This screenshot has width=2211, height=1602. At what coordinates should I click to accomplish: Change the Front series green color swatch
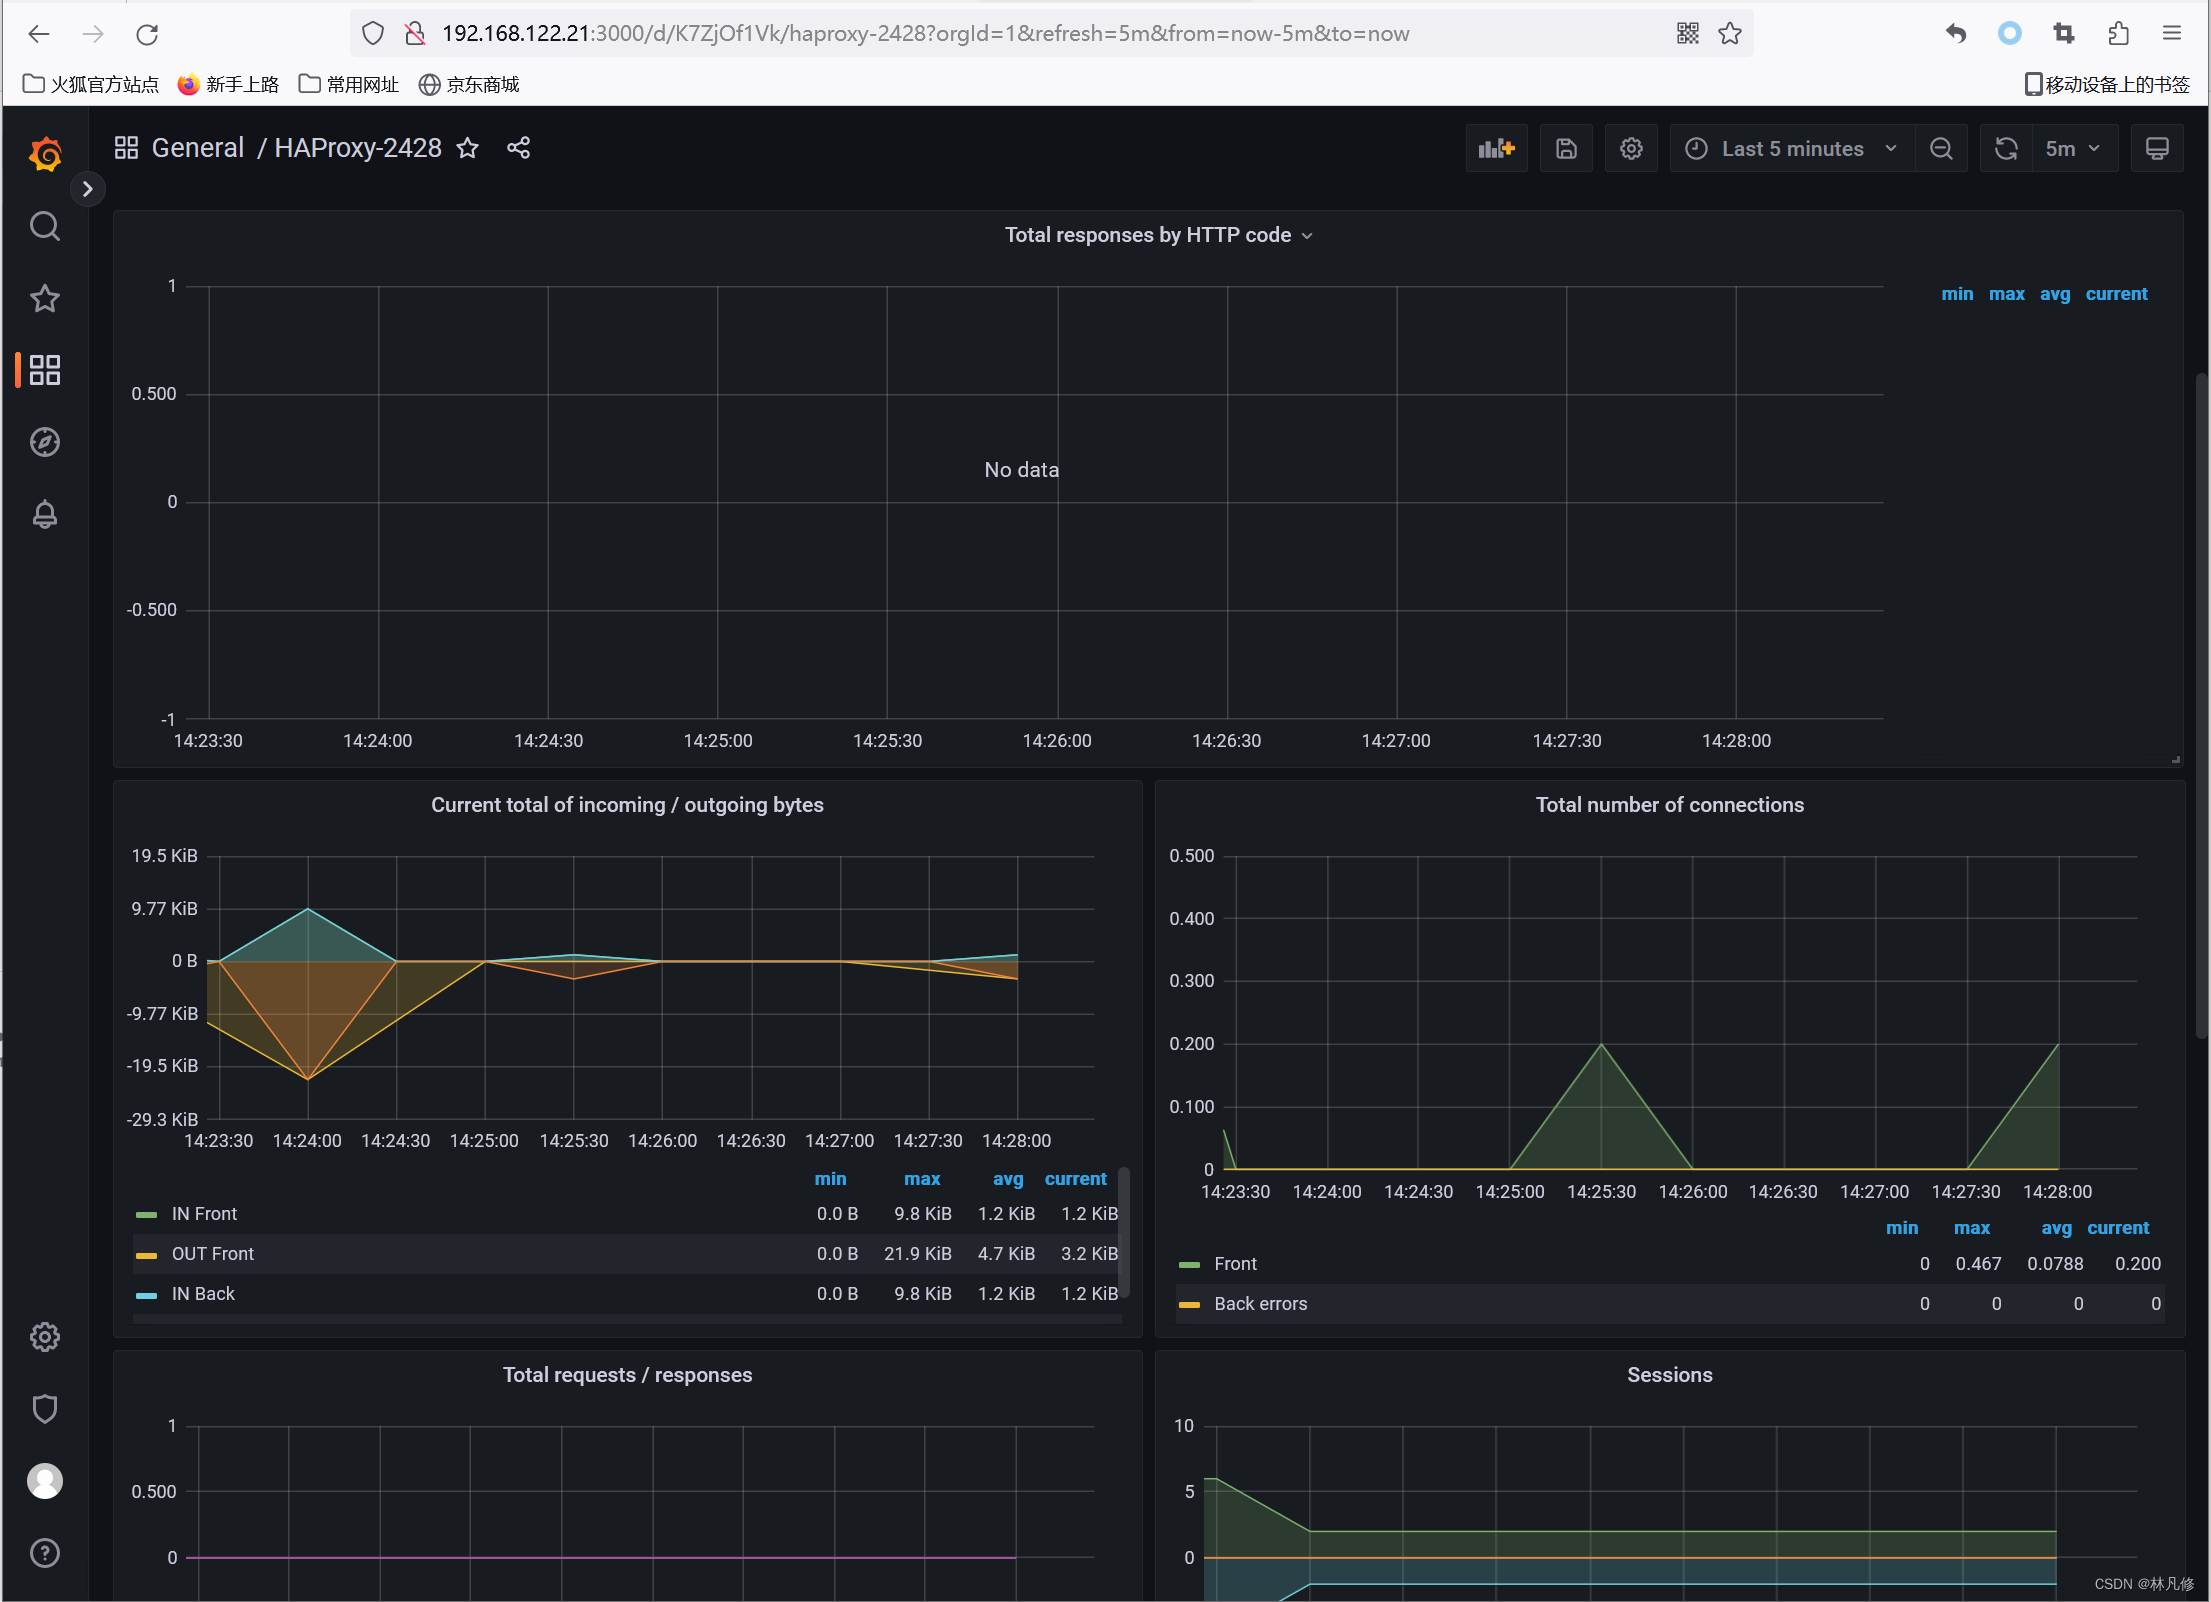tap(1189, 1265)
